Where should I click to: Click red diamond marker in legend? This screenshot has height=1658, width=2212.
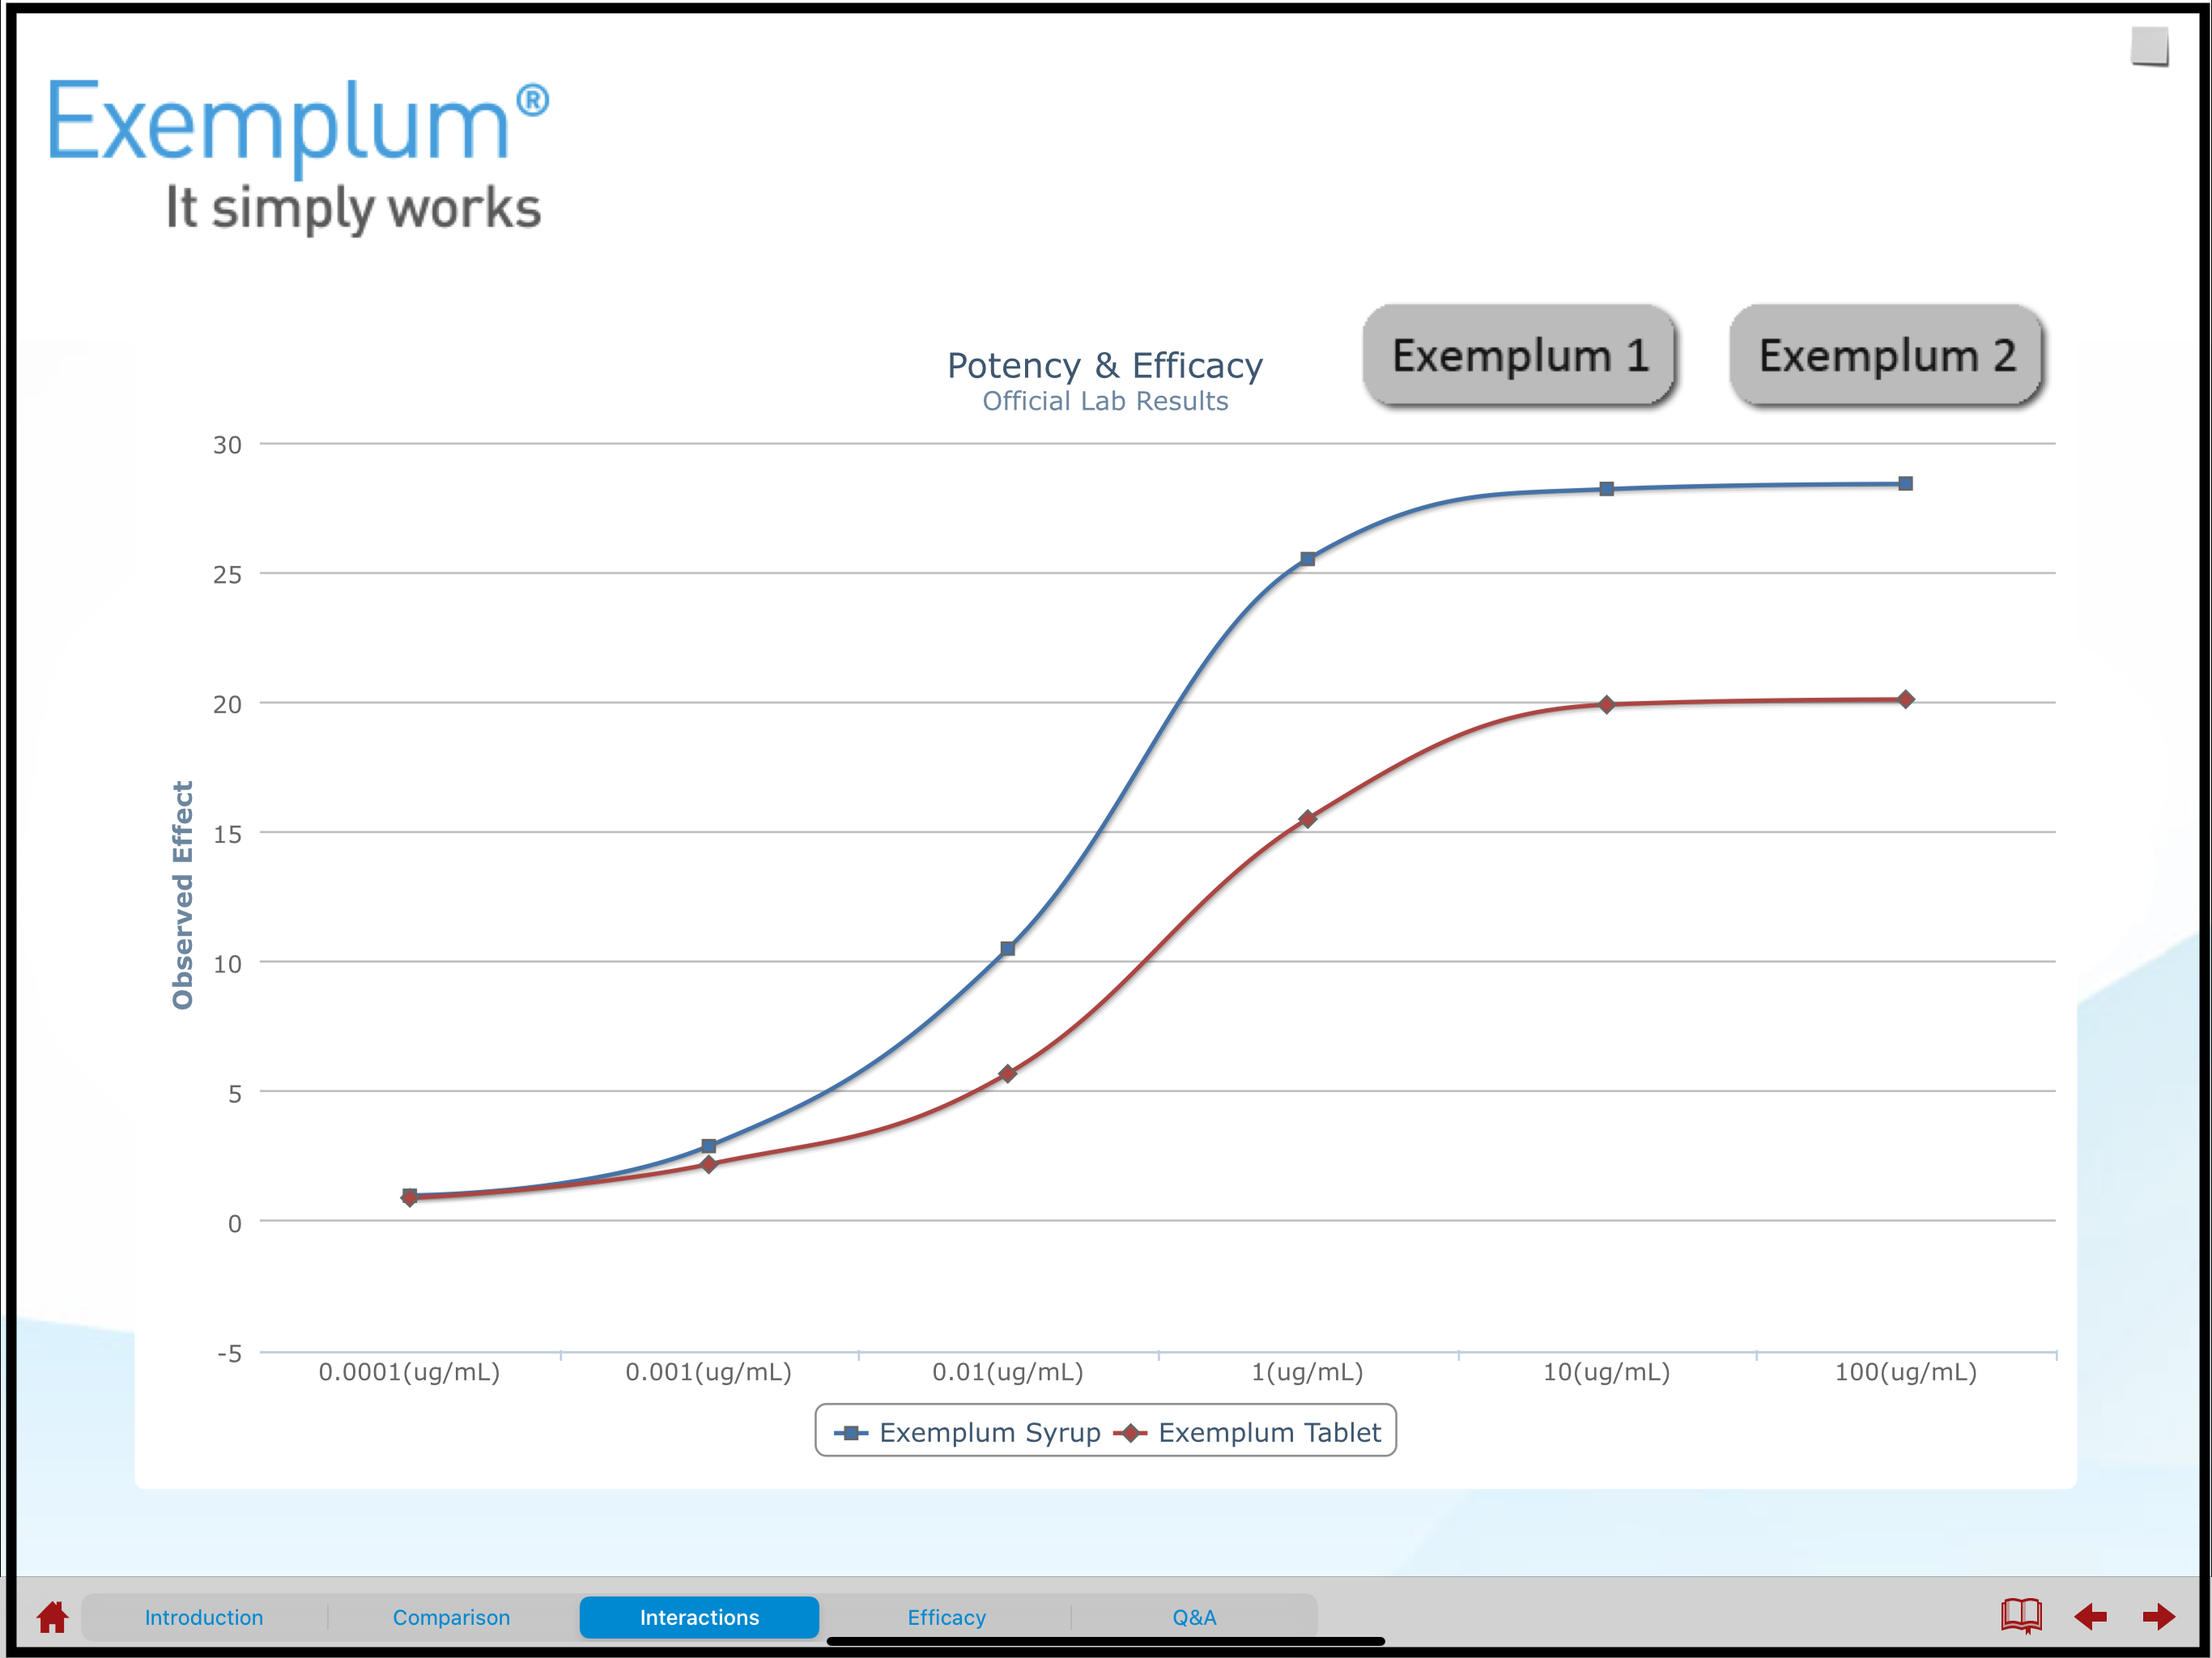tap(1130, 1433)
